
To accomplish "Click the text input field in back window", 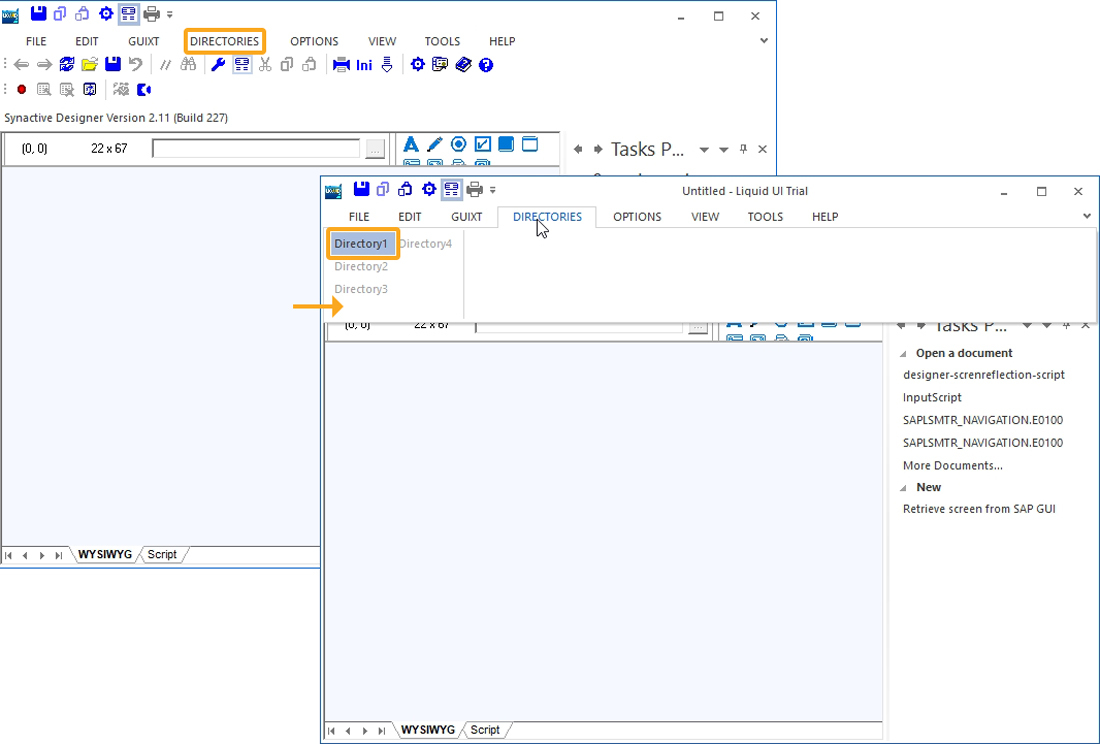I will (255, 149).
